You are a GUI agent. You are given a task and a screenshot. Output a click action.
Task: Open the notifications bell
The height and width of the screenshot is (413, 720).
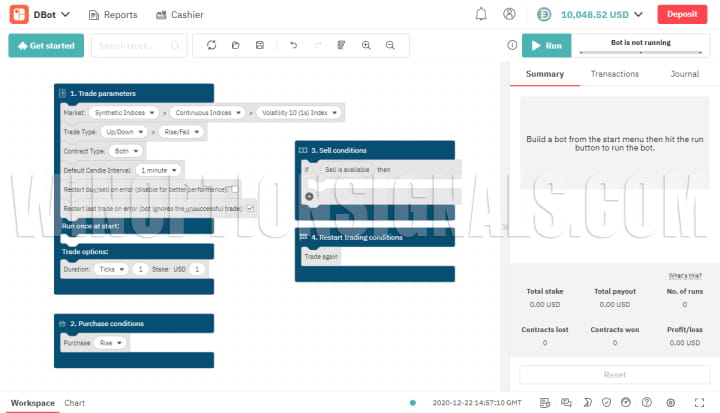[481, 15]
